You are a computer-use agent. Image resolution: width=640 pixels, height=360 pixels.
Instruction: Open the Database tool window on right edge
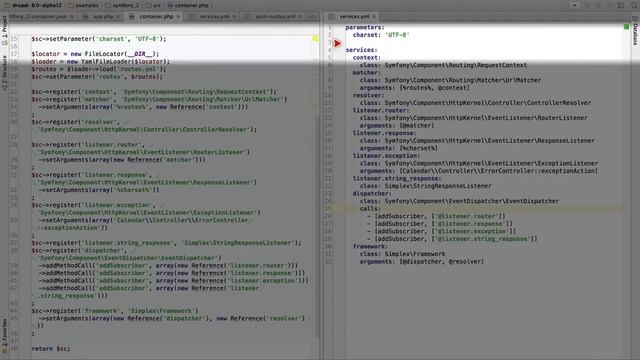pyautogui.click(x=635, y=32)
